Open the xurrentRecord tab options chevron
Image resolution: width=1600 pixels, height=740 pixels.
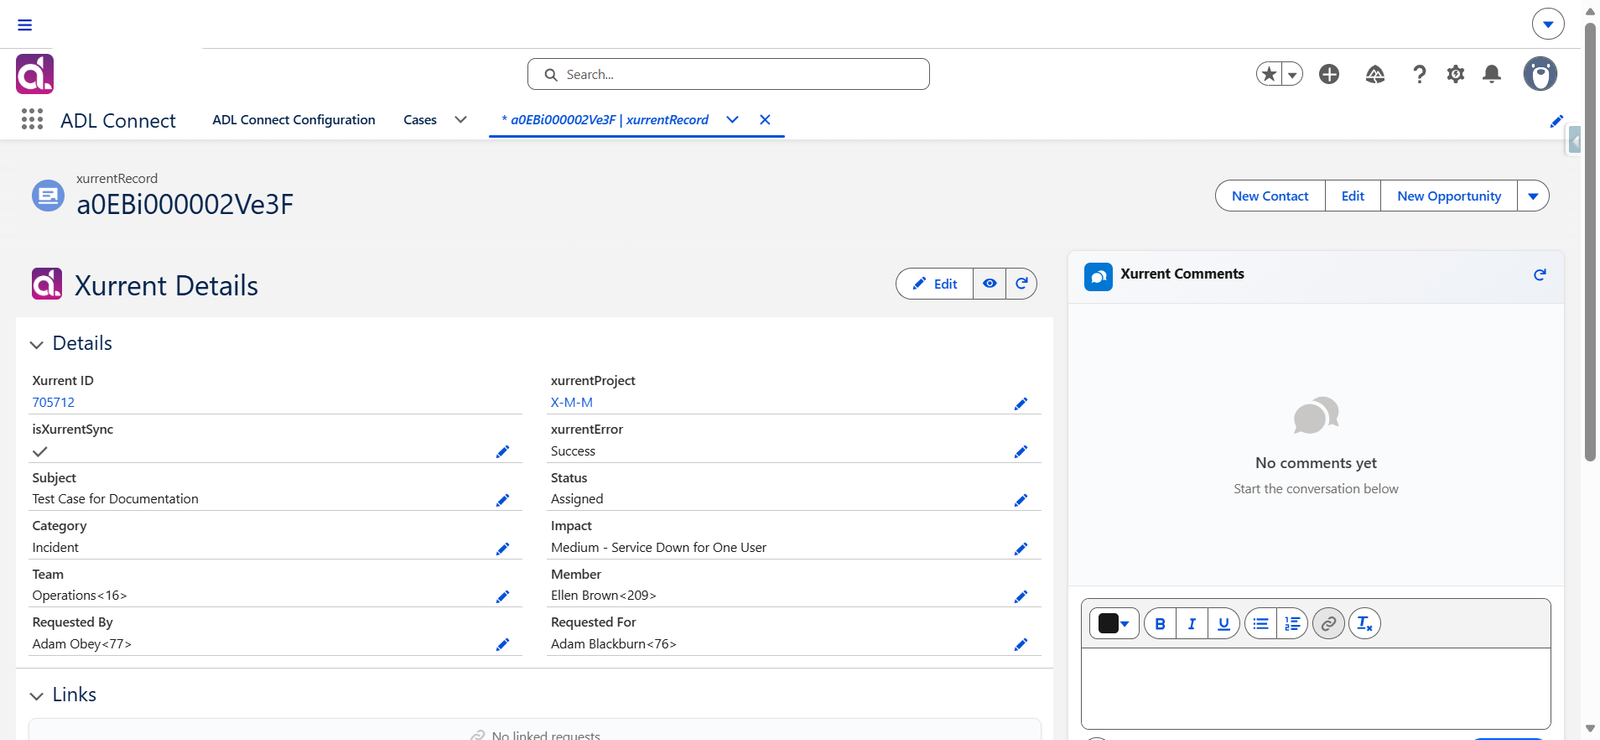click(x=732, y=120)
